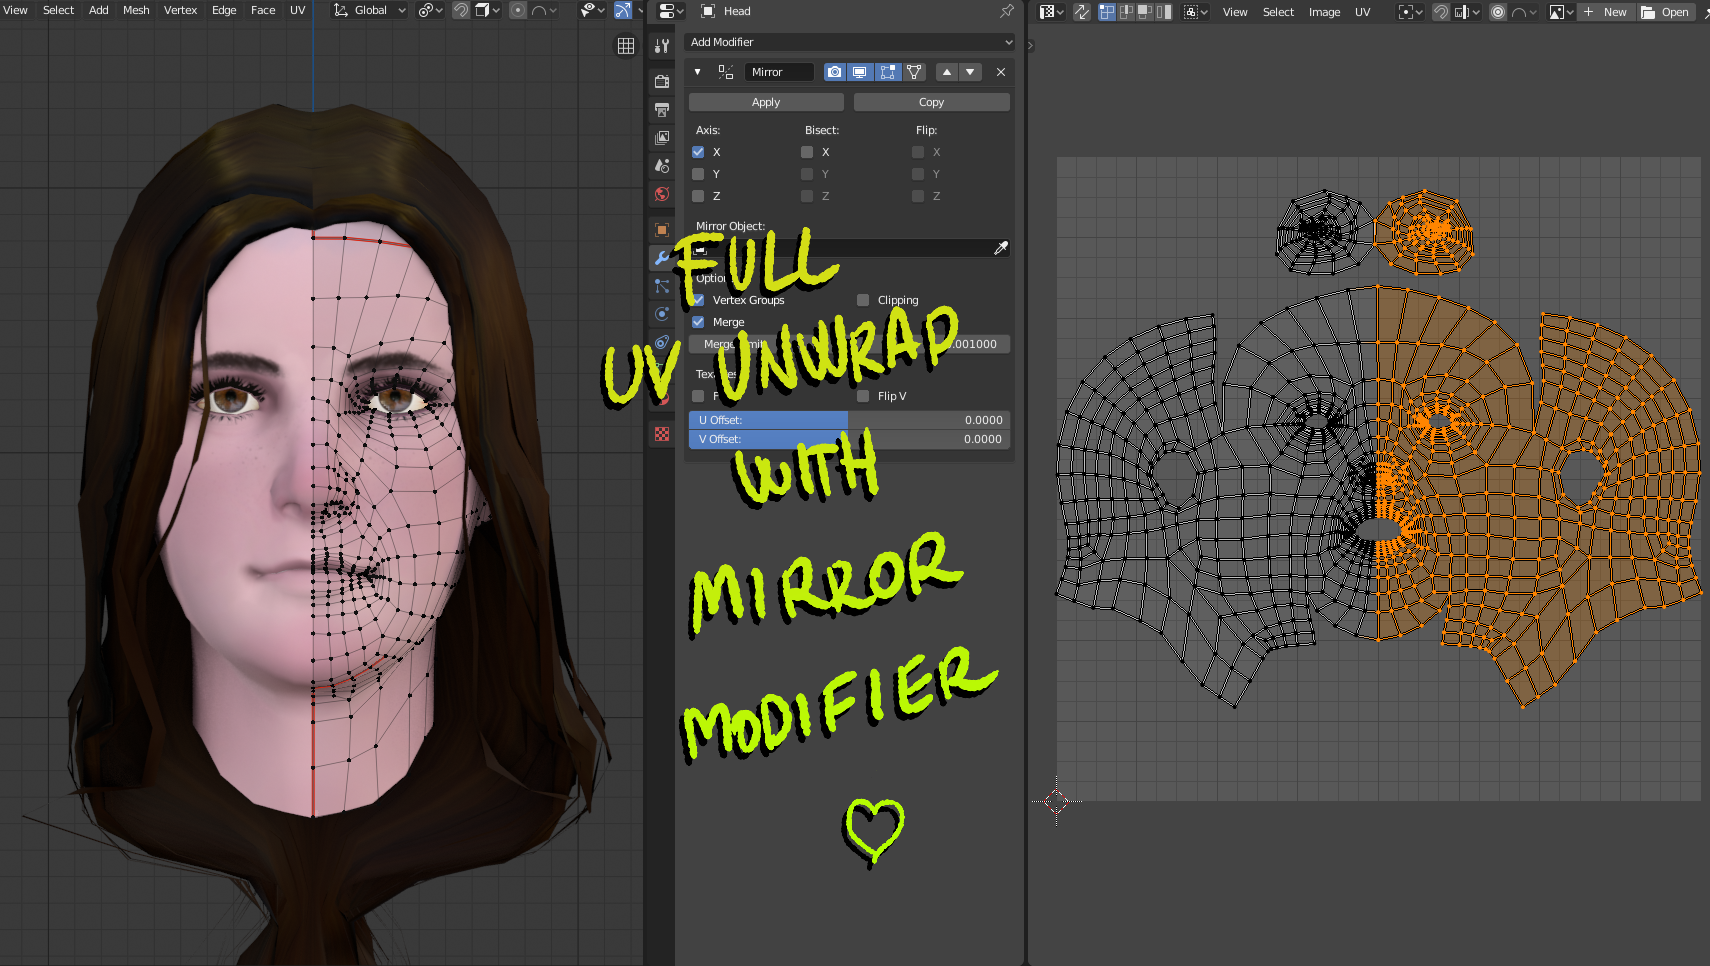
Task: Pick mirror object with eyedropper
Action: coord(1000,248)
